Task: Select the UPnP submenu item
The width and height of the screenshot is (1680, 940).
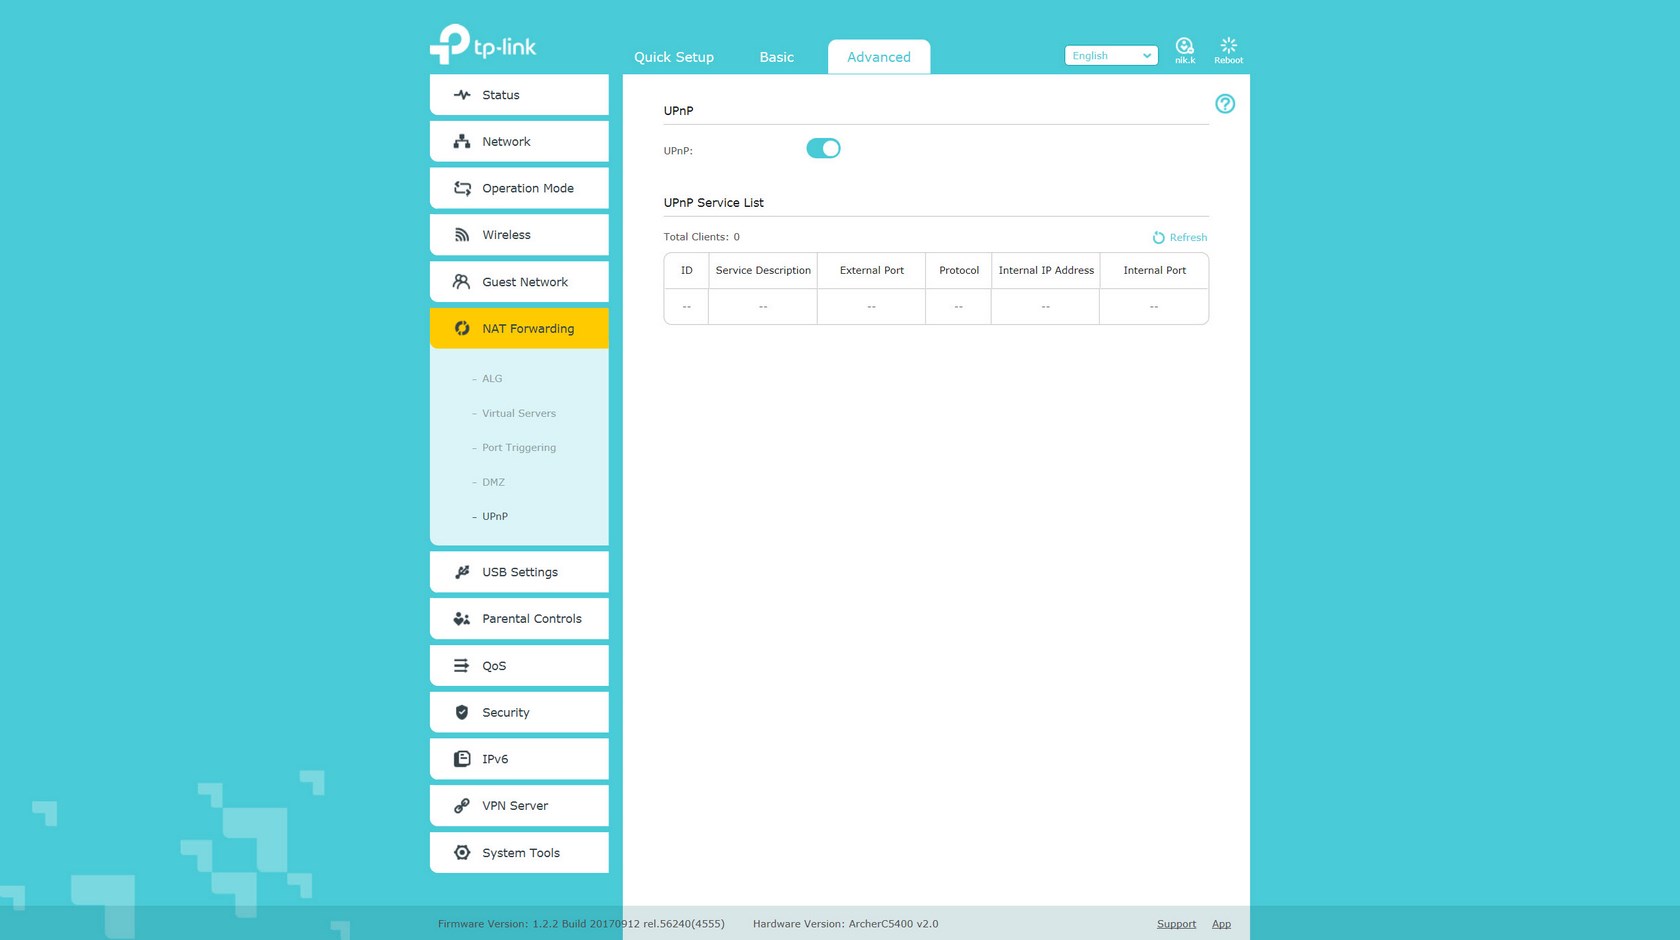Action: [494, 517]
